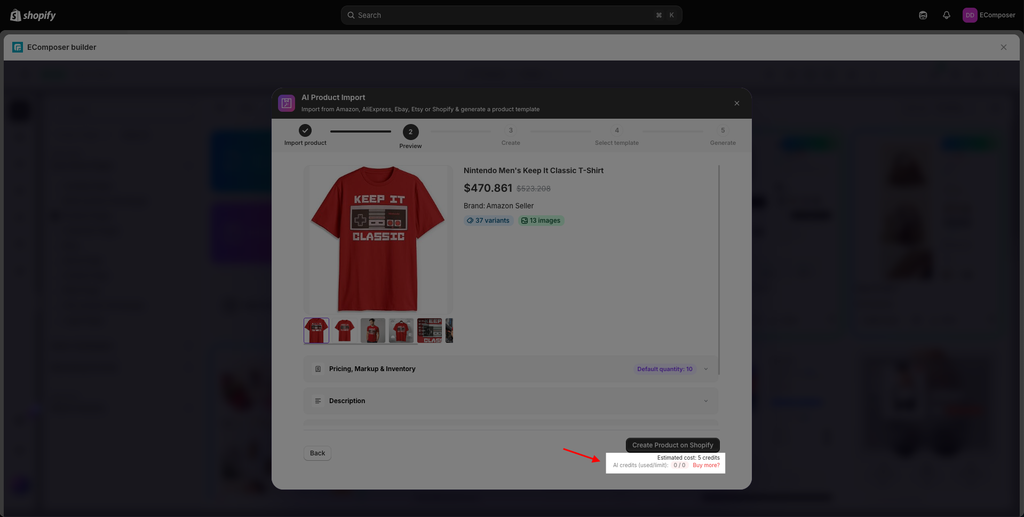This screenshot has width=1024, height=517.
Task: Select the Generate step 5
Action: pyautogui.click(x=722, y=136)
